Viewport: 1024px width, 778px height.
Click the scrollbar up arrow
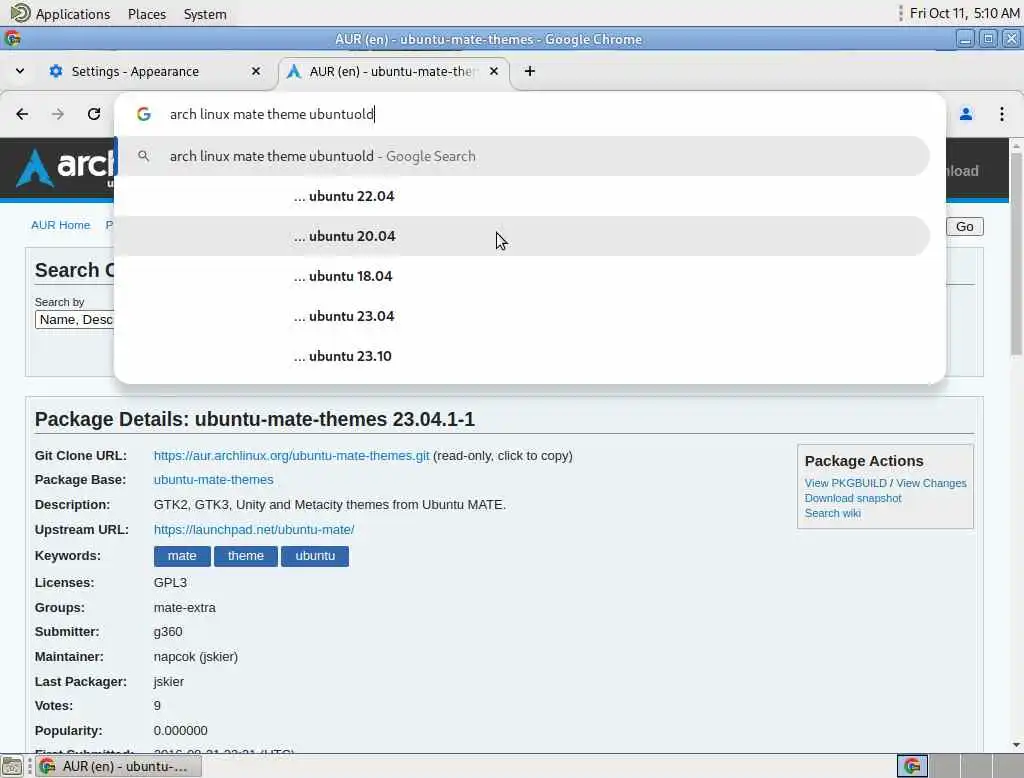click(x=1016, y=144)
